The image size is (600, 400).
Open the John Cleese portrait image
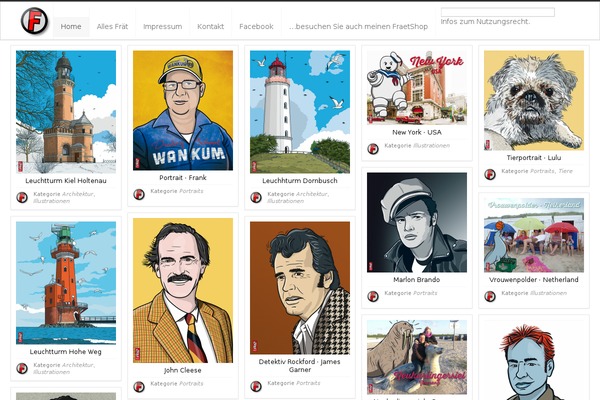click(x=183, y=291)
